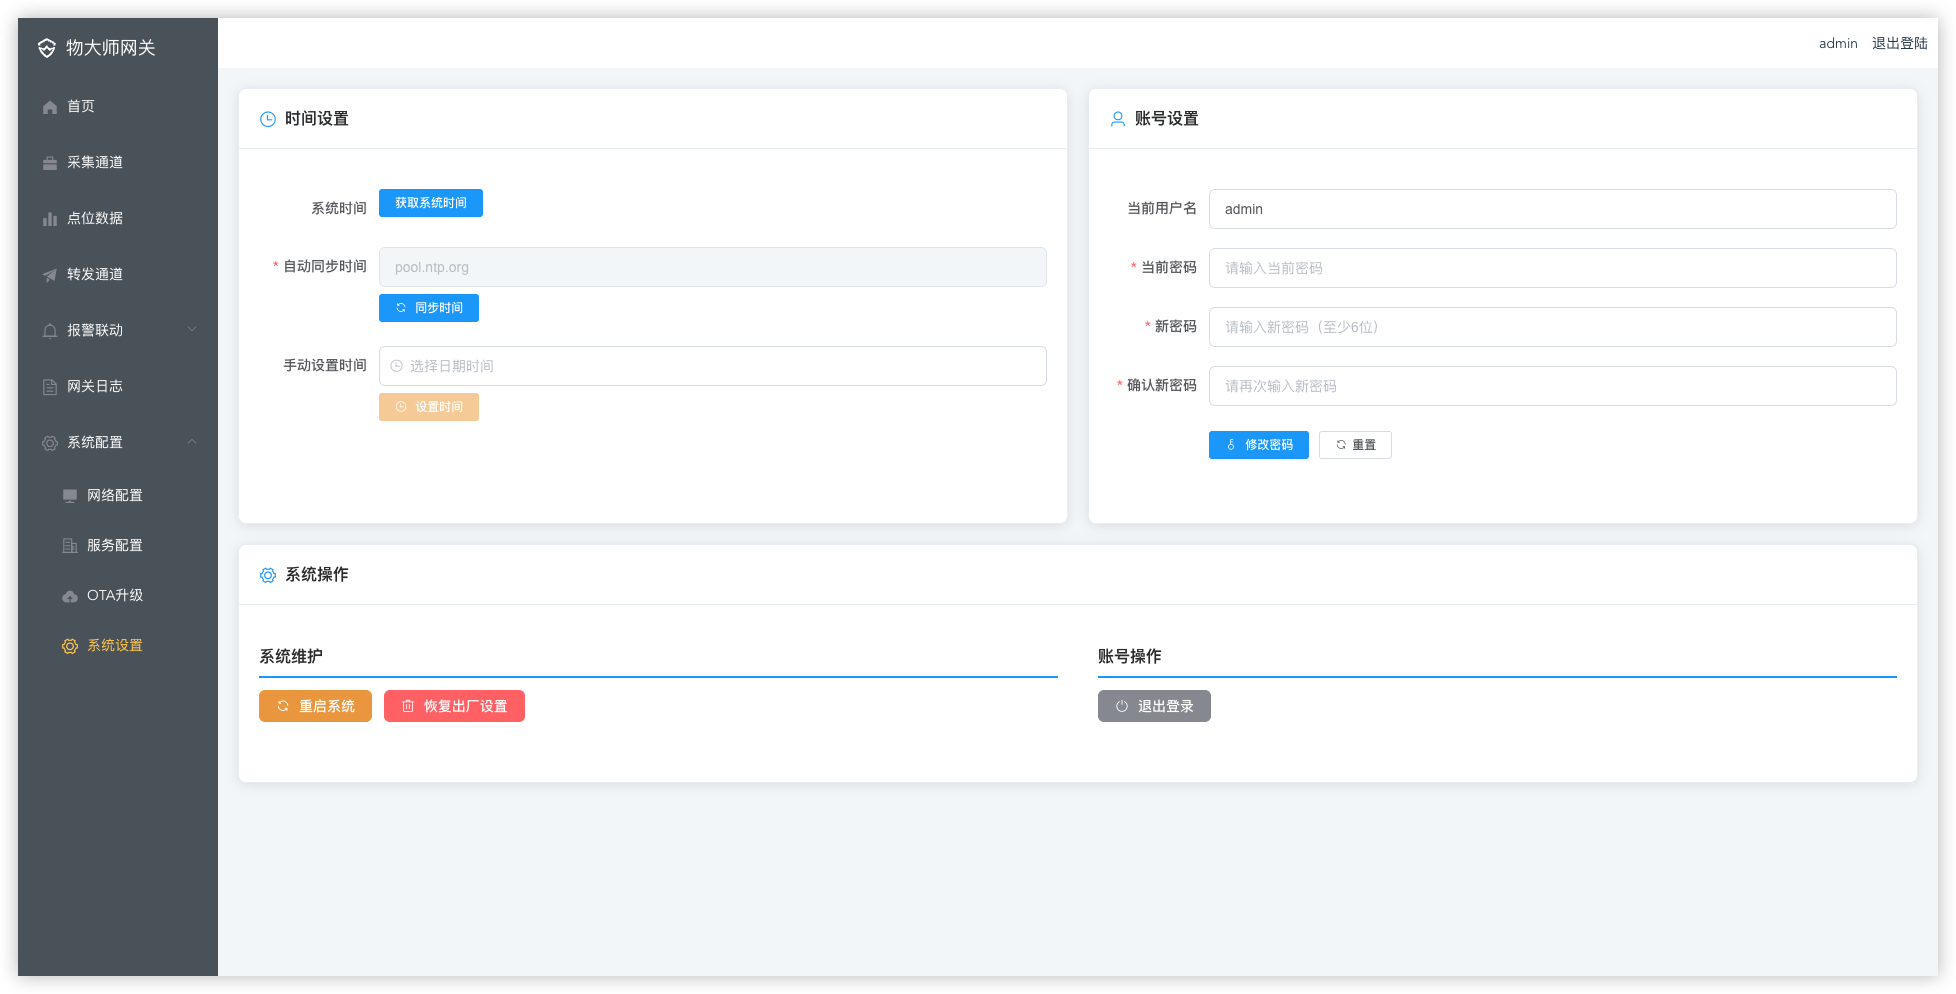Click the 同步时间 button

point(429,308)
